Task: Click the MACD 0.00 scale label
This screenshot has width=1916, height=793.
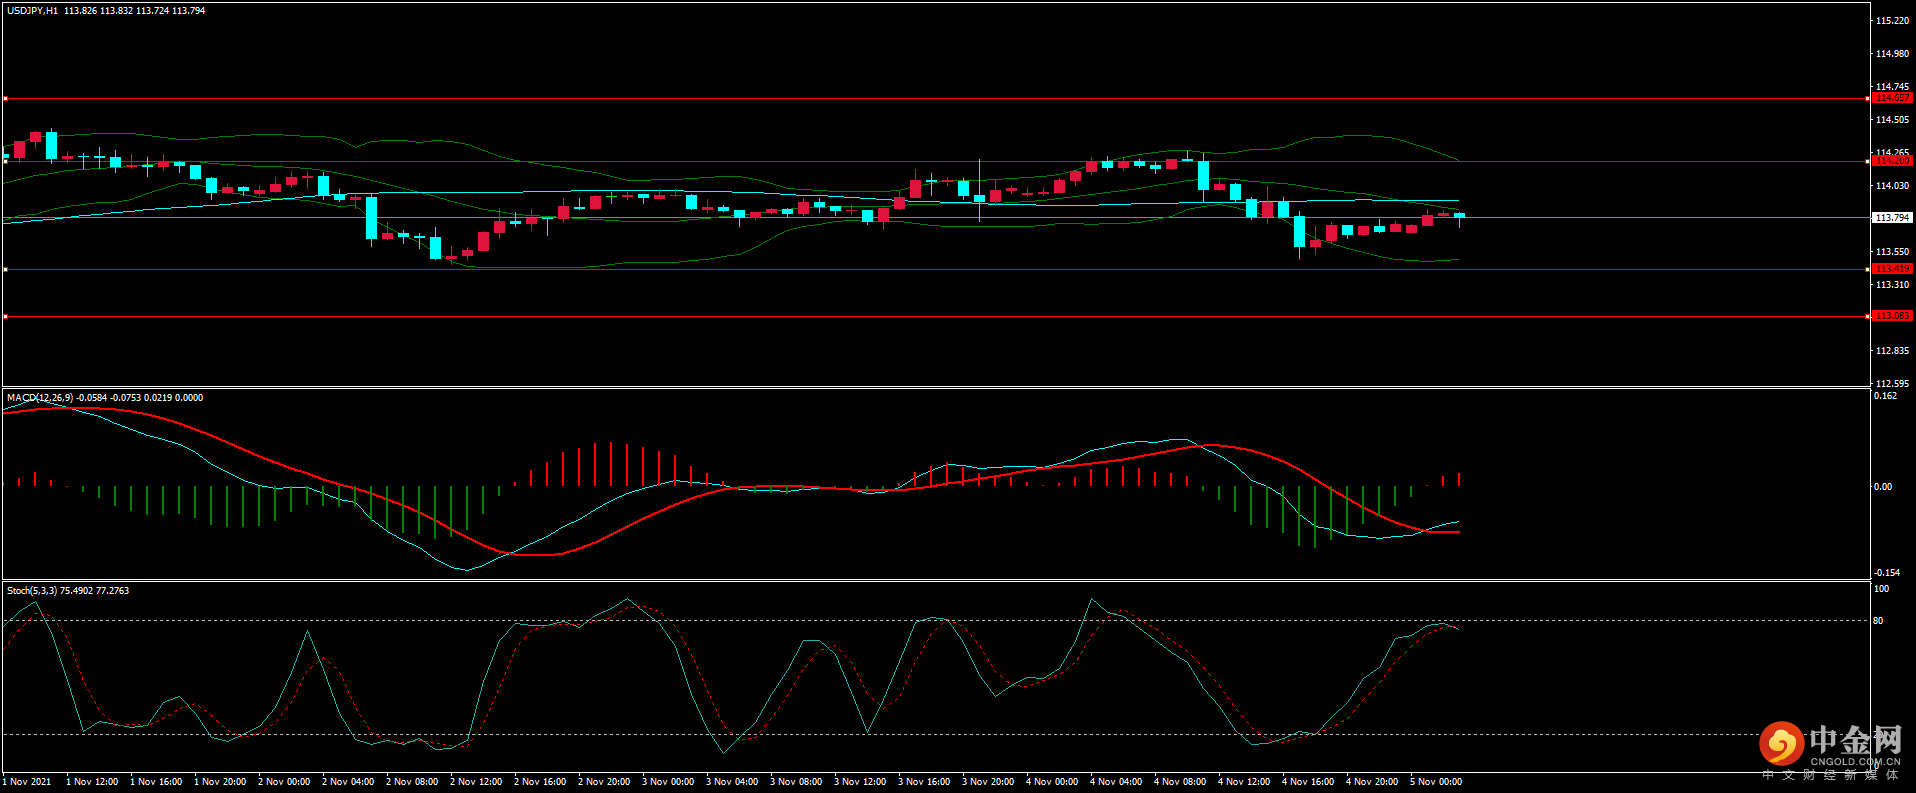Action: (1882, 487)
